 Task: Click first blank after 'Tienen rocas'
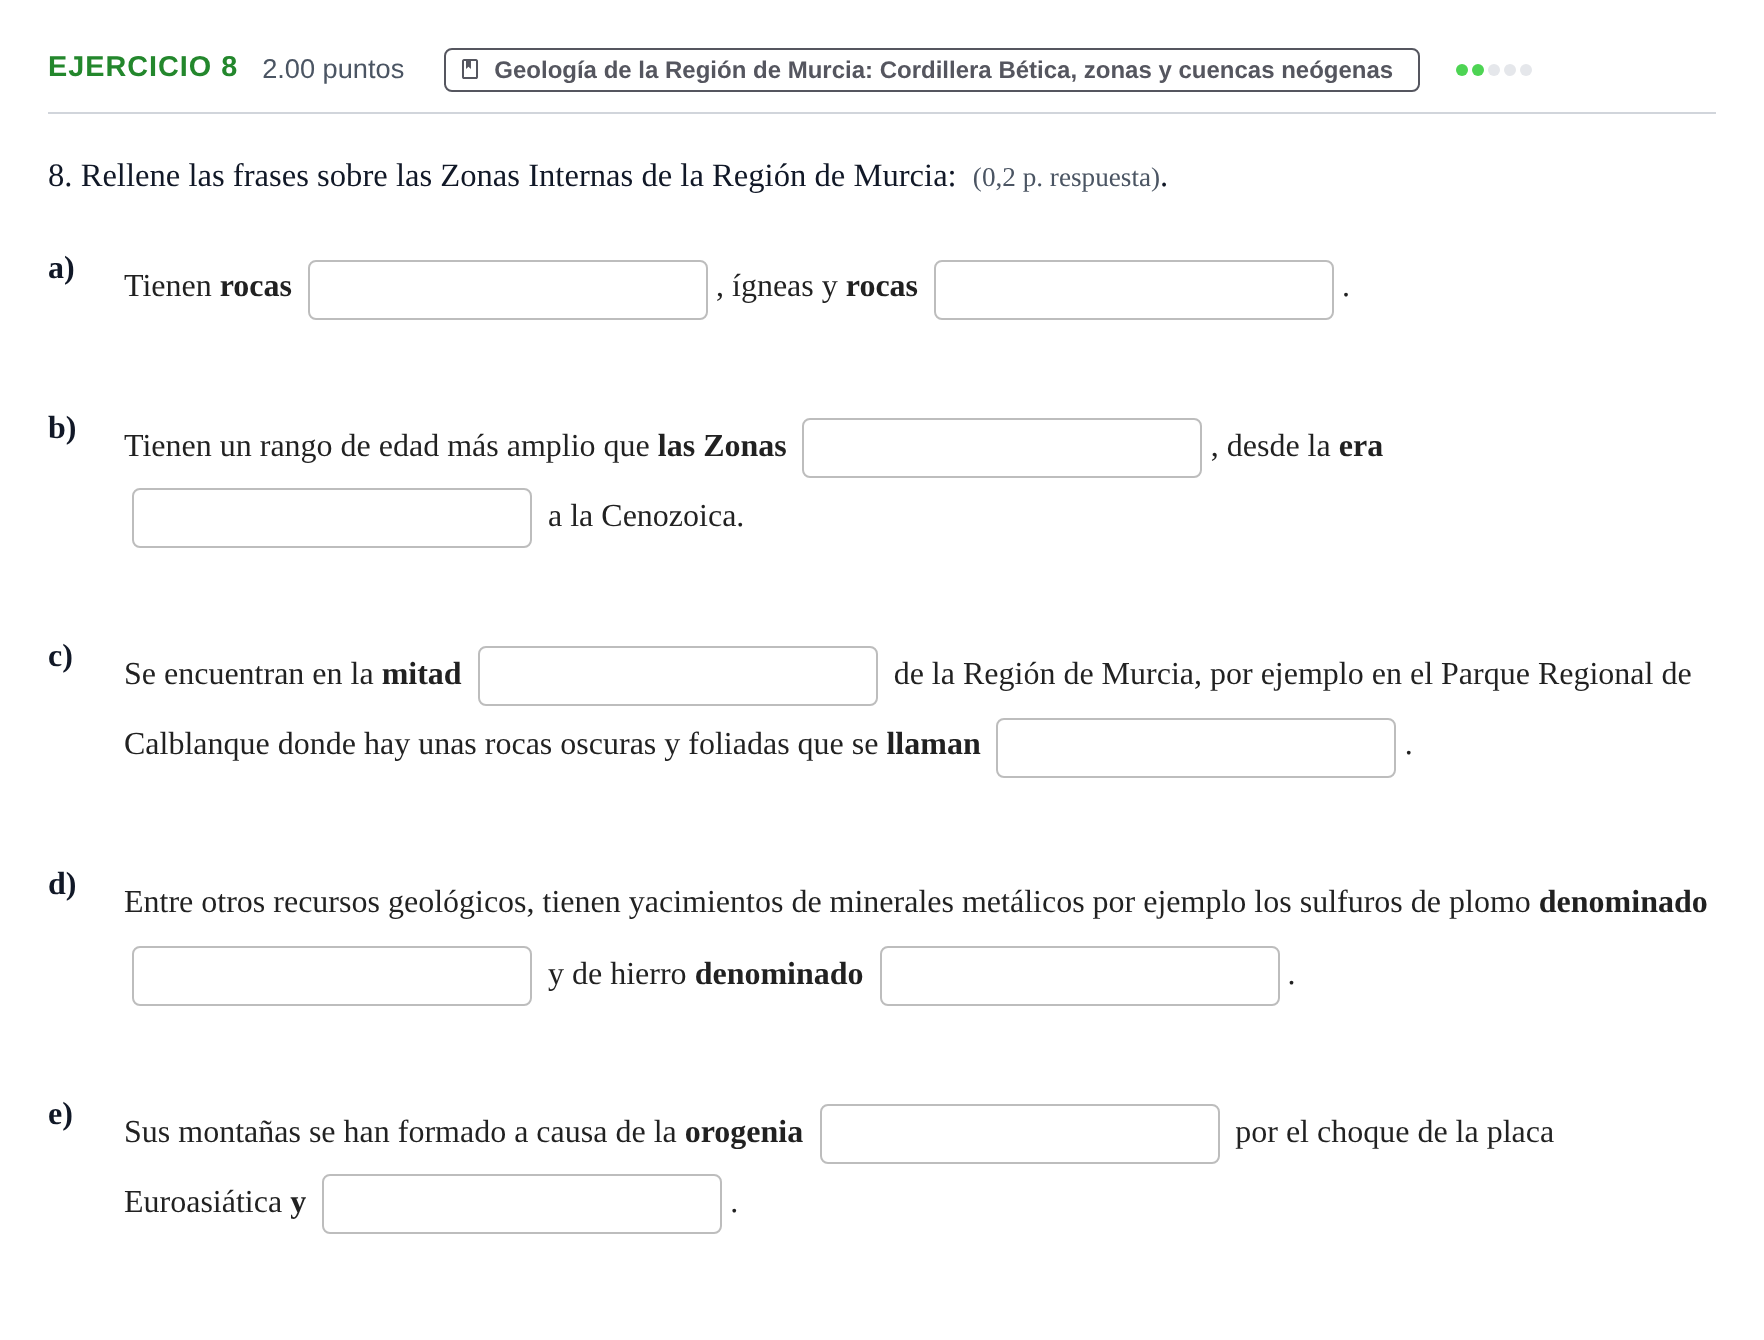click(x=508, y=290)
